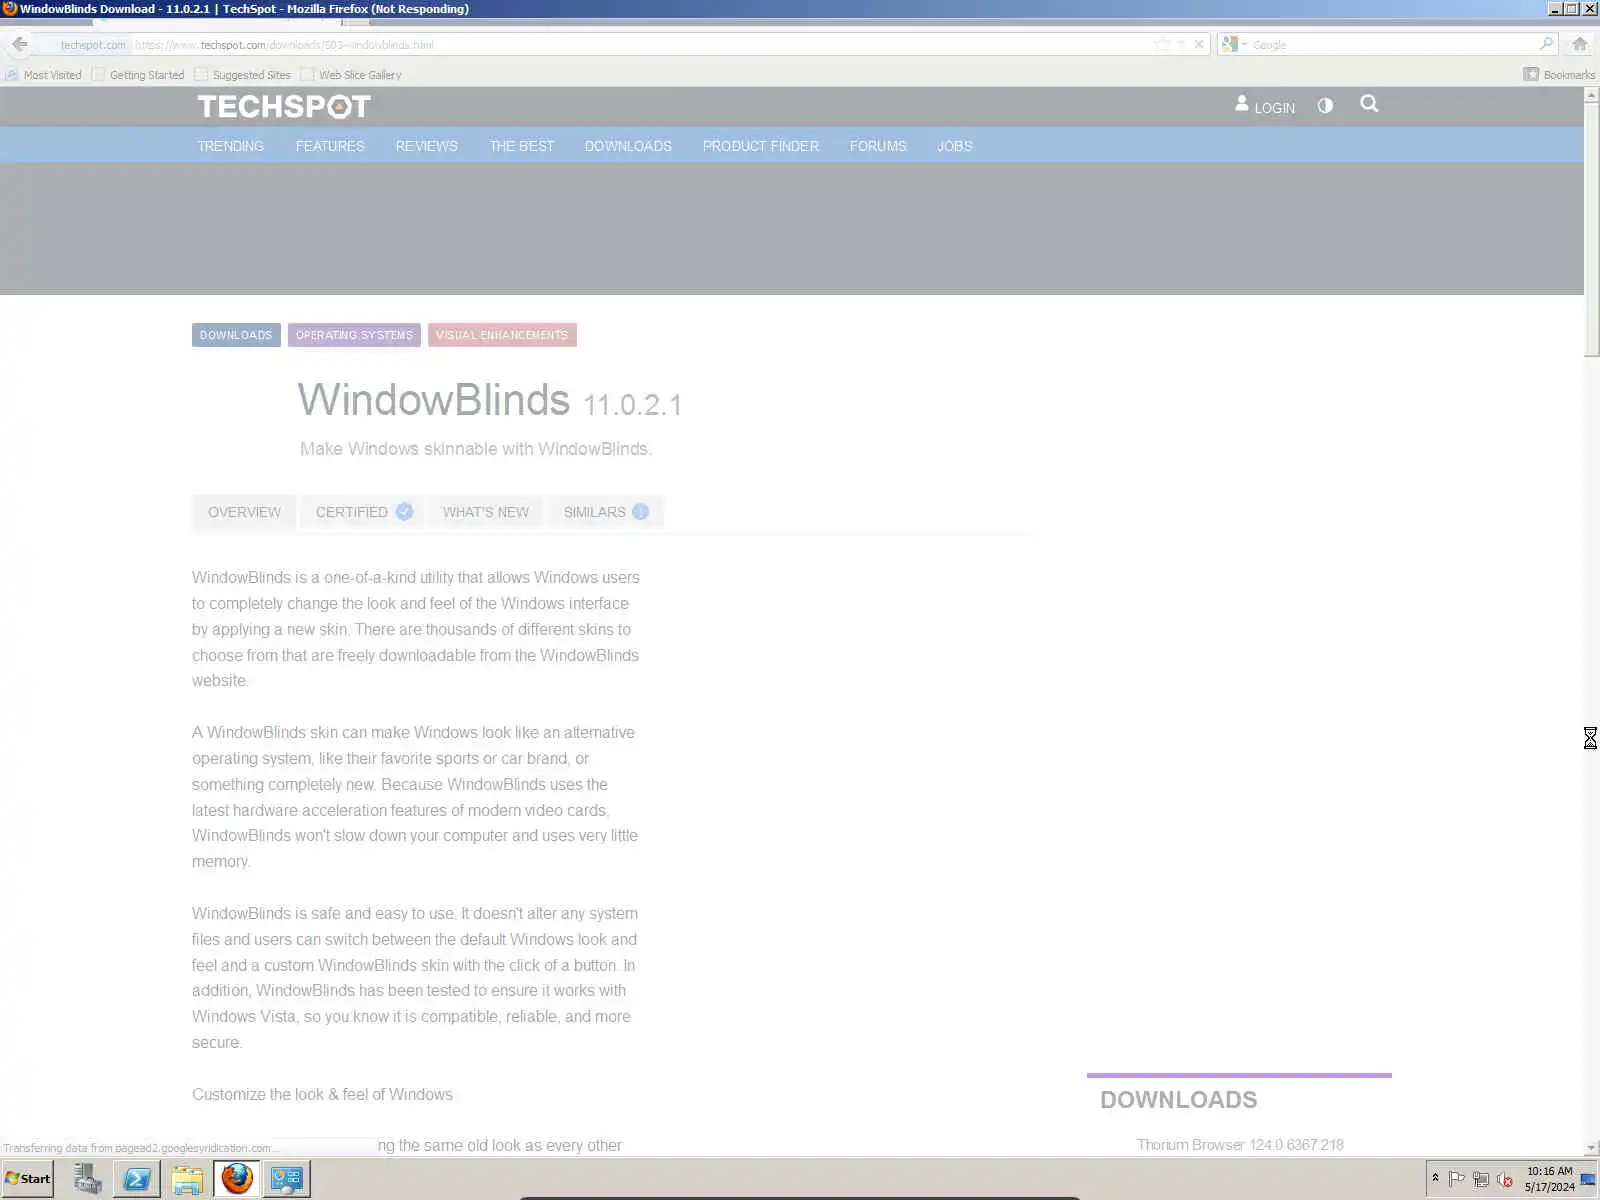Open the TRENDING navigation menu

[x=231, y=146]
